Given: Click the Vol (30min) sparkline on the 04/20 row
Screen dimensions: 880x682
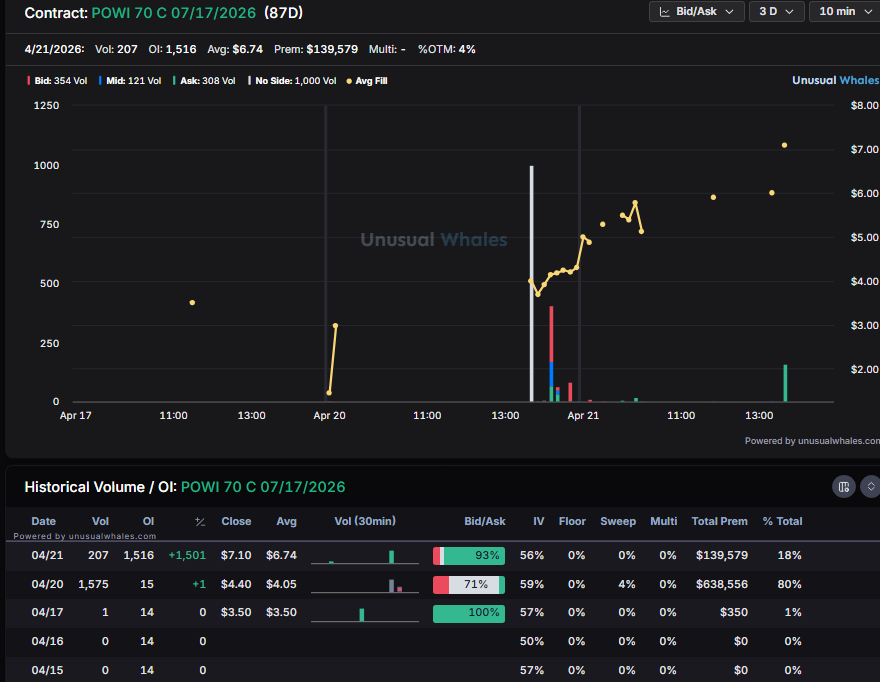Looking at the screenshot, I should (363, 584).
